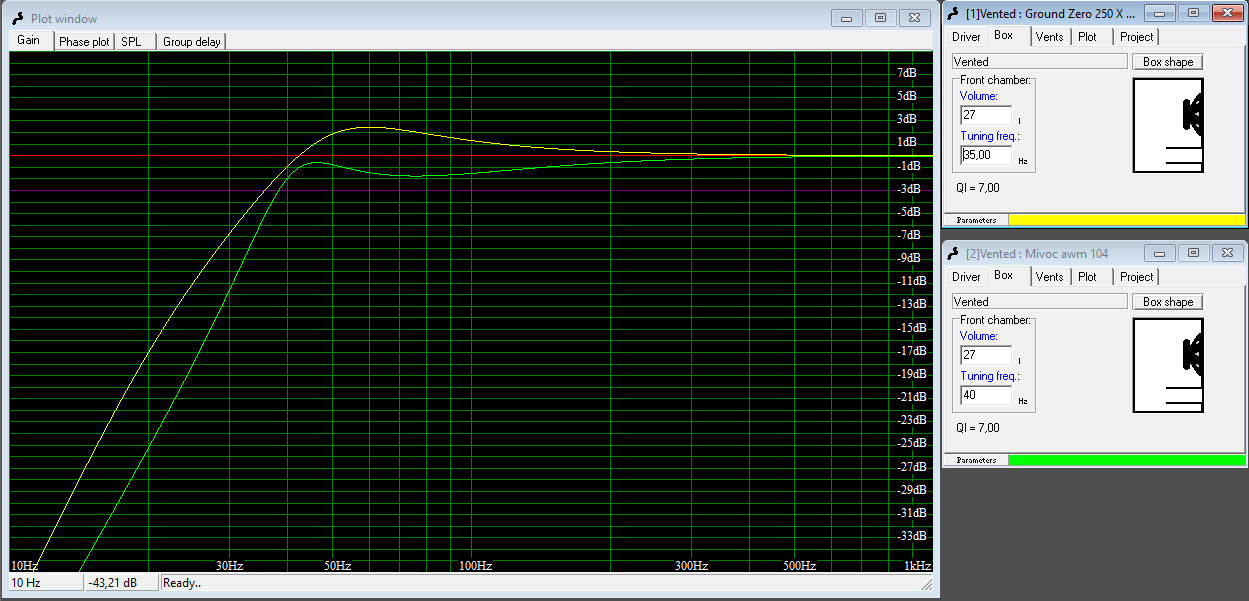Open Driver tab in Mivoc awm 104 window
1249x601 pixels.
coord(966,277)
